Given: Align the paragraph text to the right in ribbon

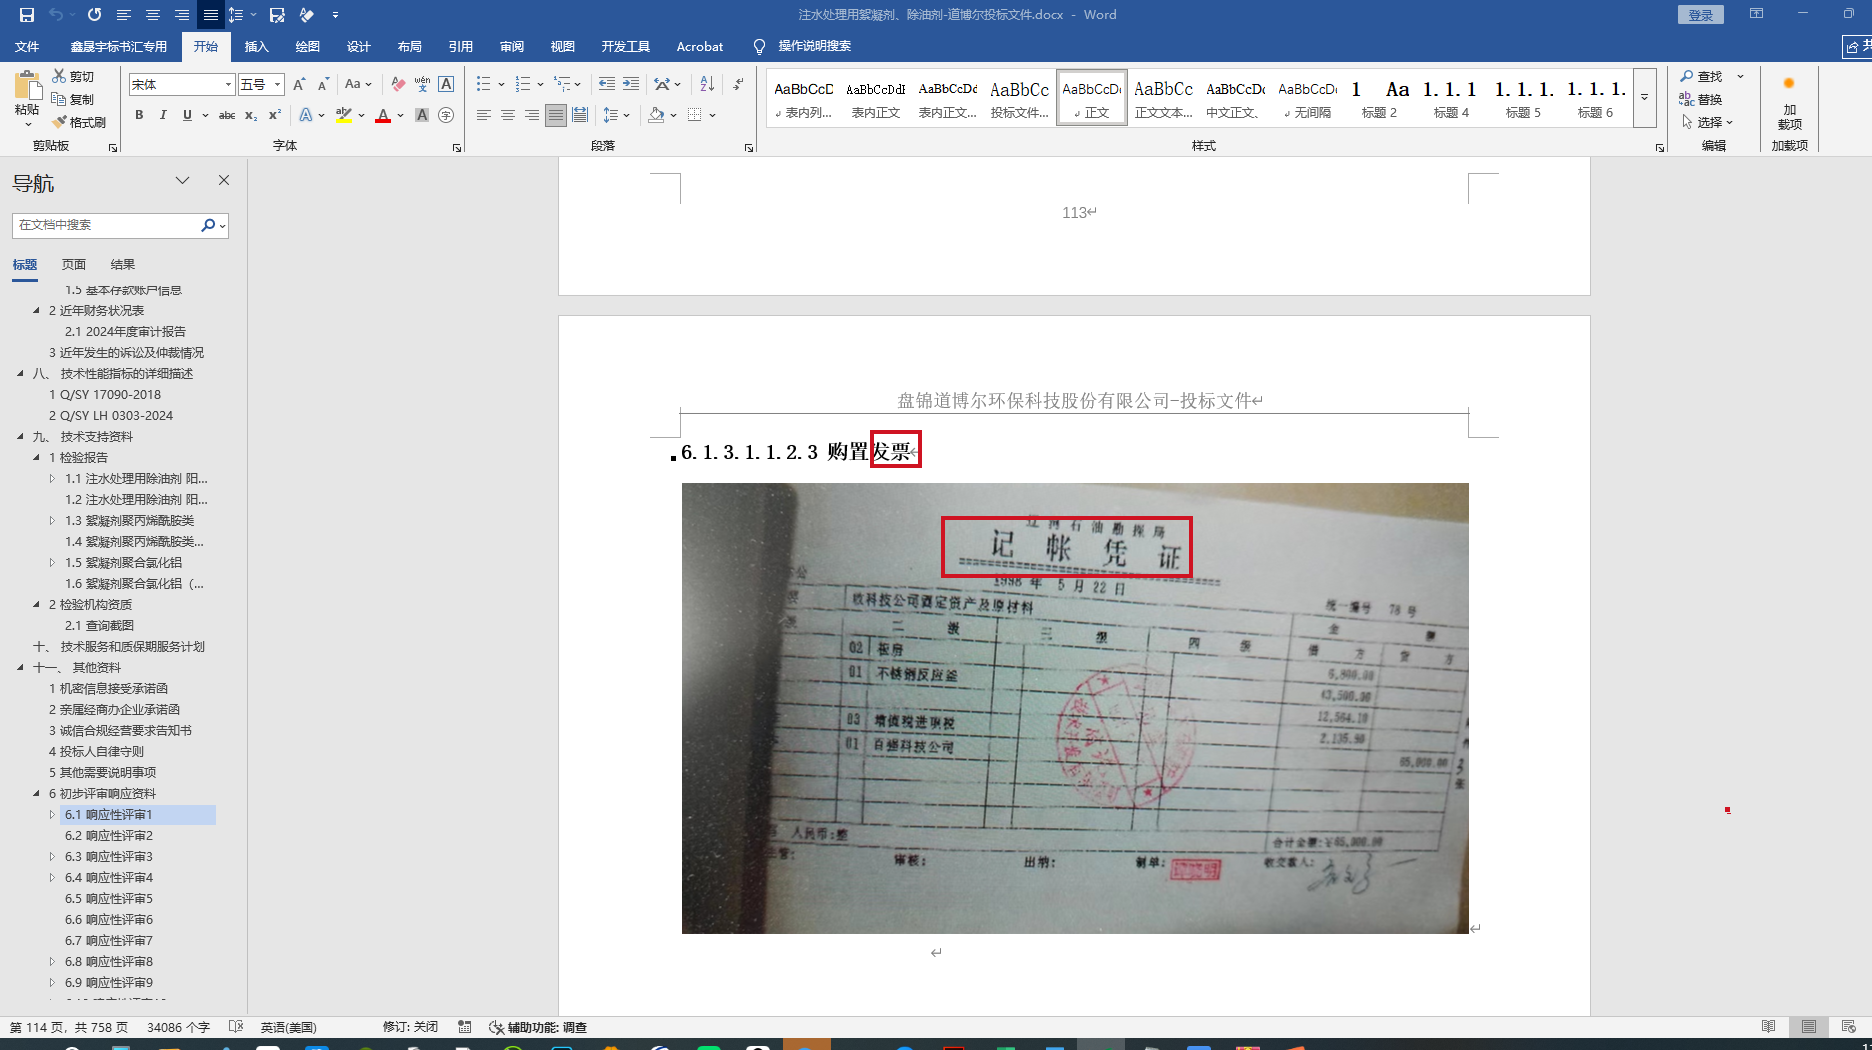Looking at the screenshot, I should tap(532, 115).
